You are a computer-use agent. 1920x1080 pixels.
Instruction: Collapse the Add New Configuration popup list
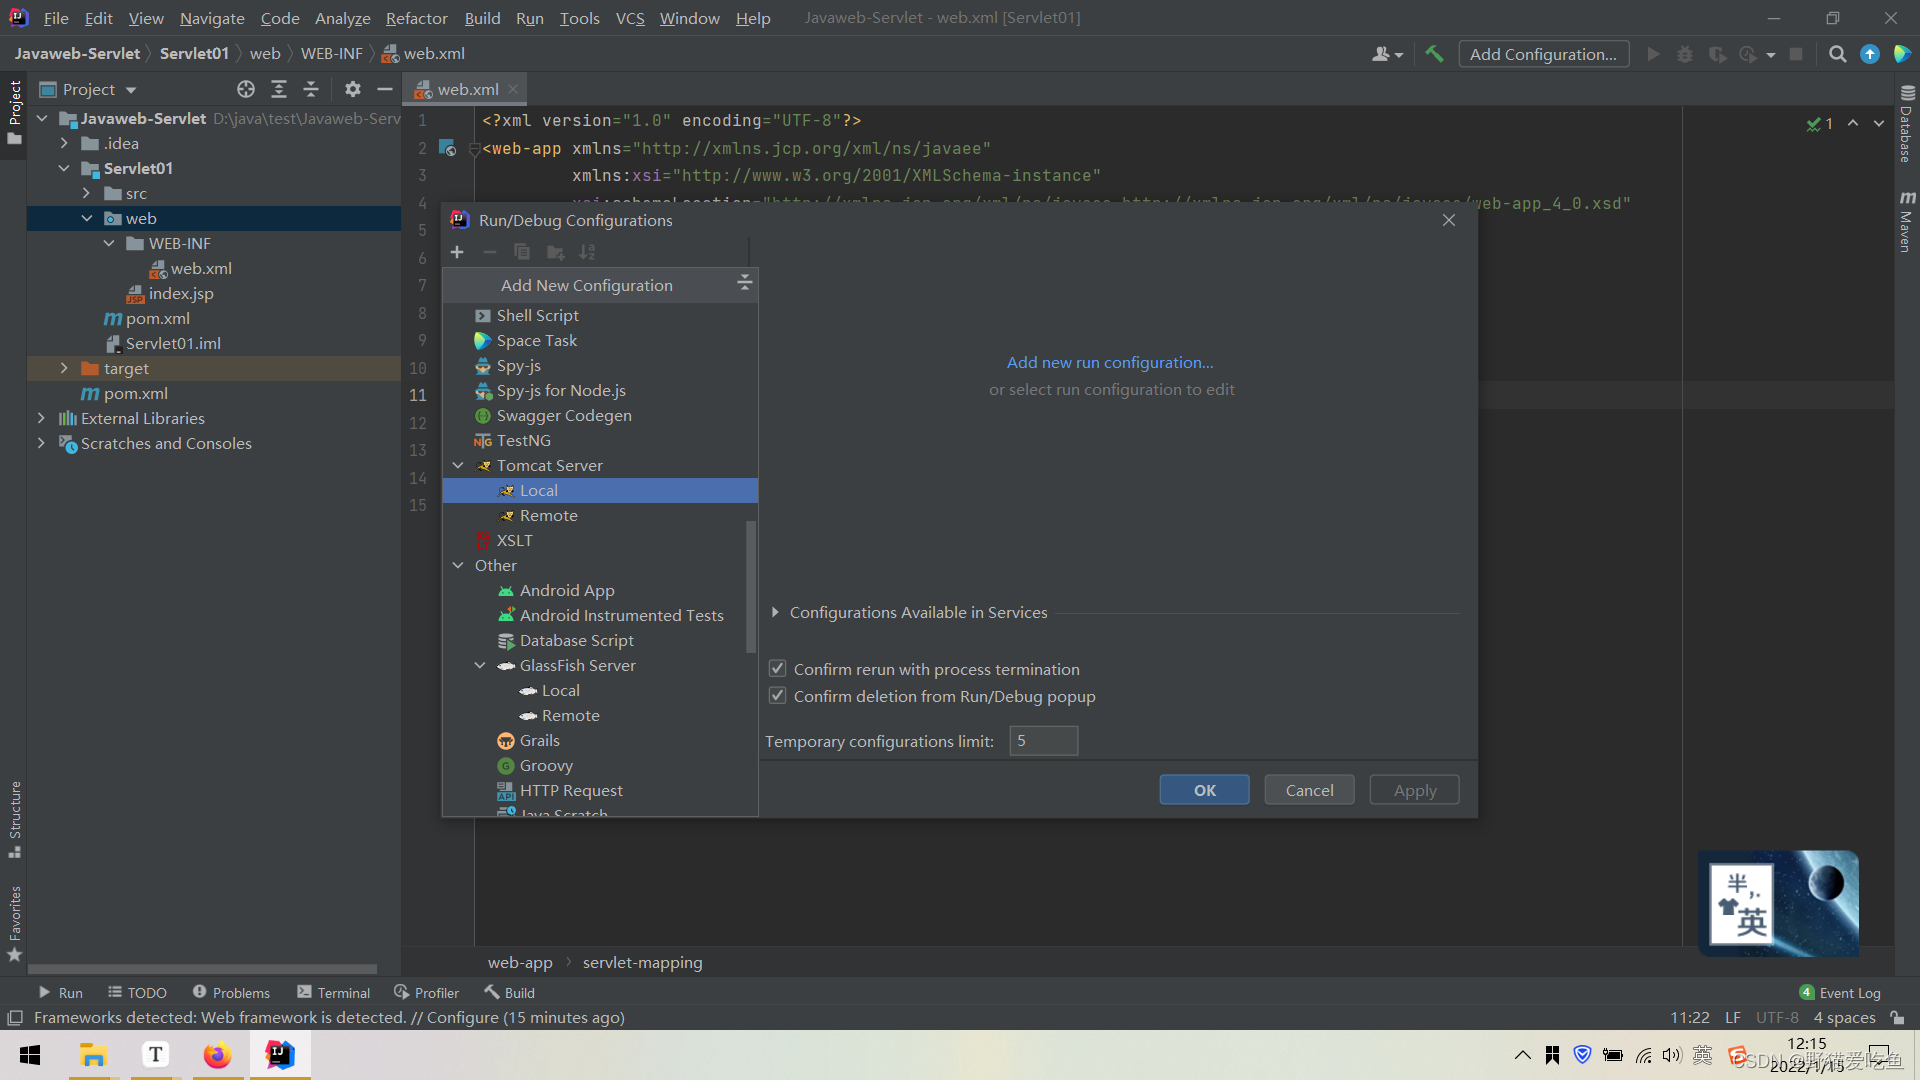tap(744, 284)
